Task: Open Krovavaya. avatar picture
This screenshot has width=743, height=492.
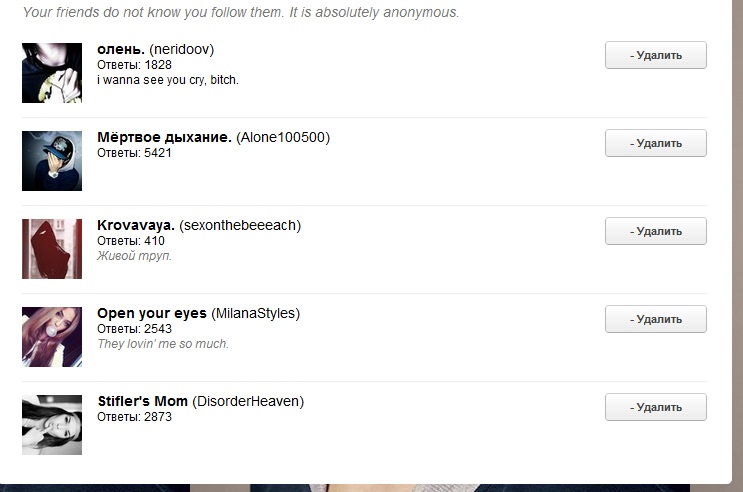Action: 52,249
